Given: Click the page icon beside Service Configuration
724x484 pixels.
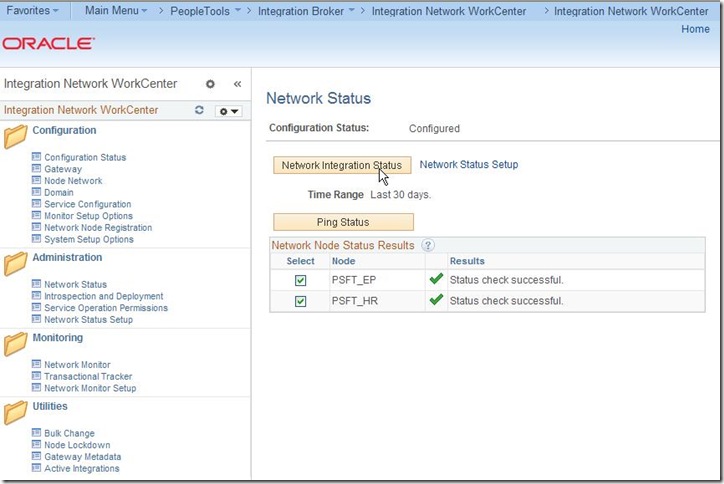Looking at the screenshot, I should [x=36, y=204].
